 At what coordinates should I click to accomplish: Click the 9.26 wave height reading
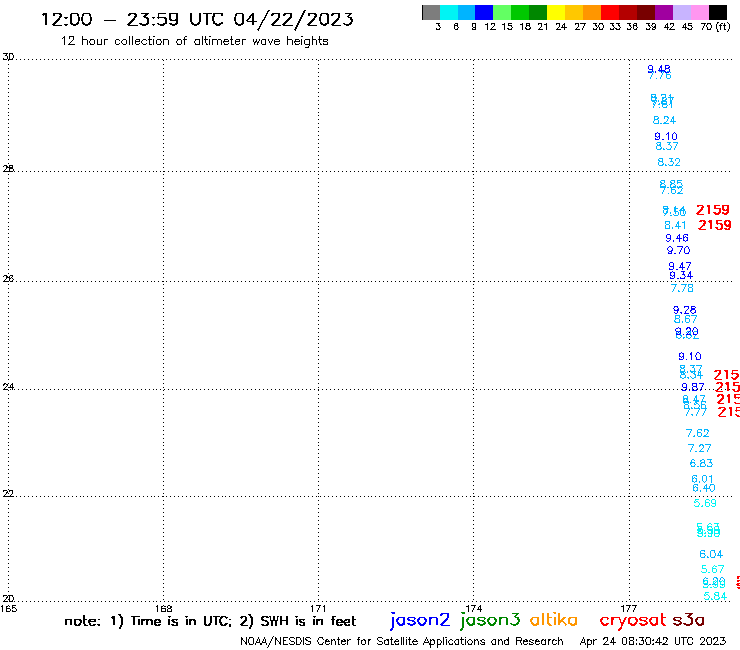tap(684, 310)
